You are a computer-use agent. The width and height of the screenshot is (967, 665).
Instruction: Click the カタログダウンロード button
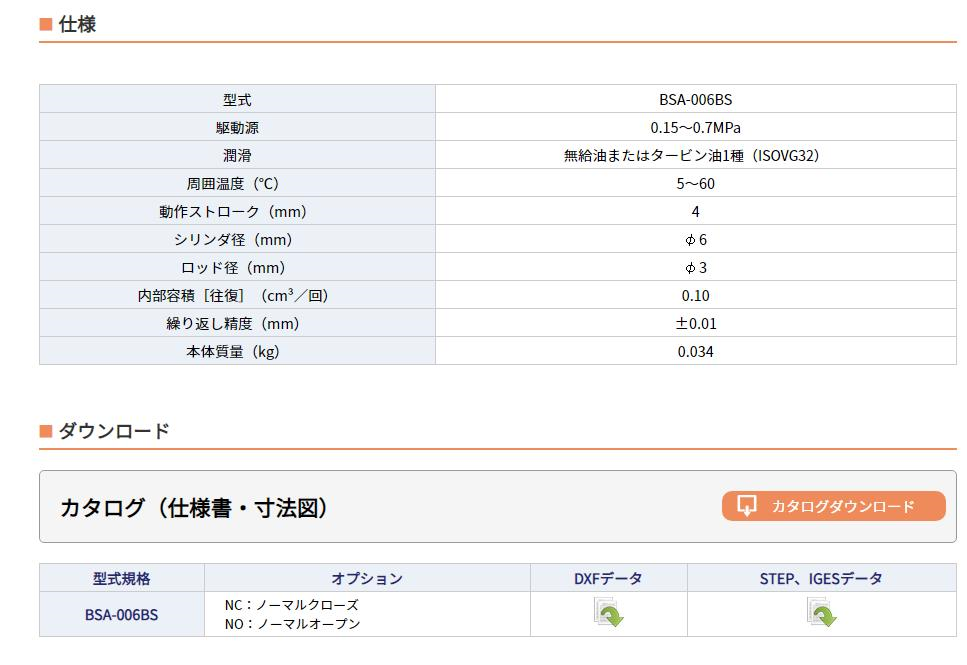(x=832, y=506)
